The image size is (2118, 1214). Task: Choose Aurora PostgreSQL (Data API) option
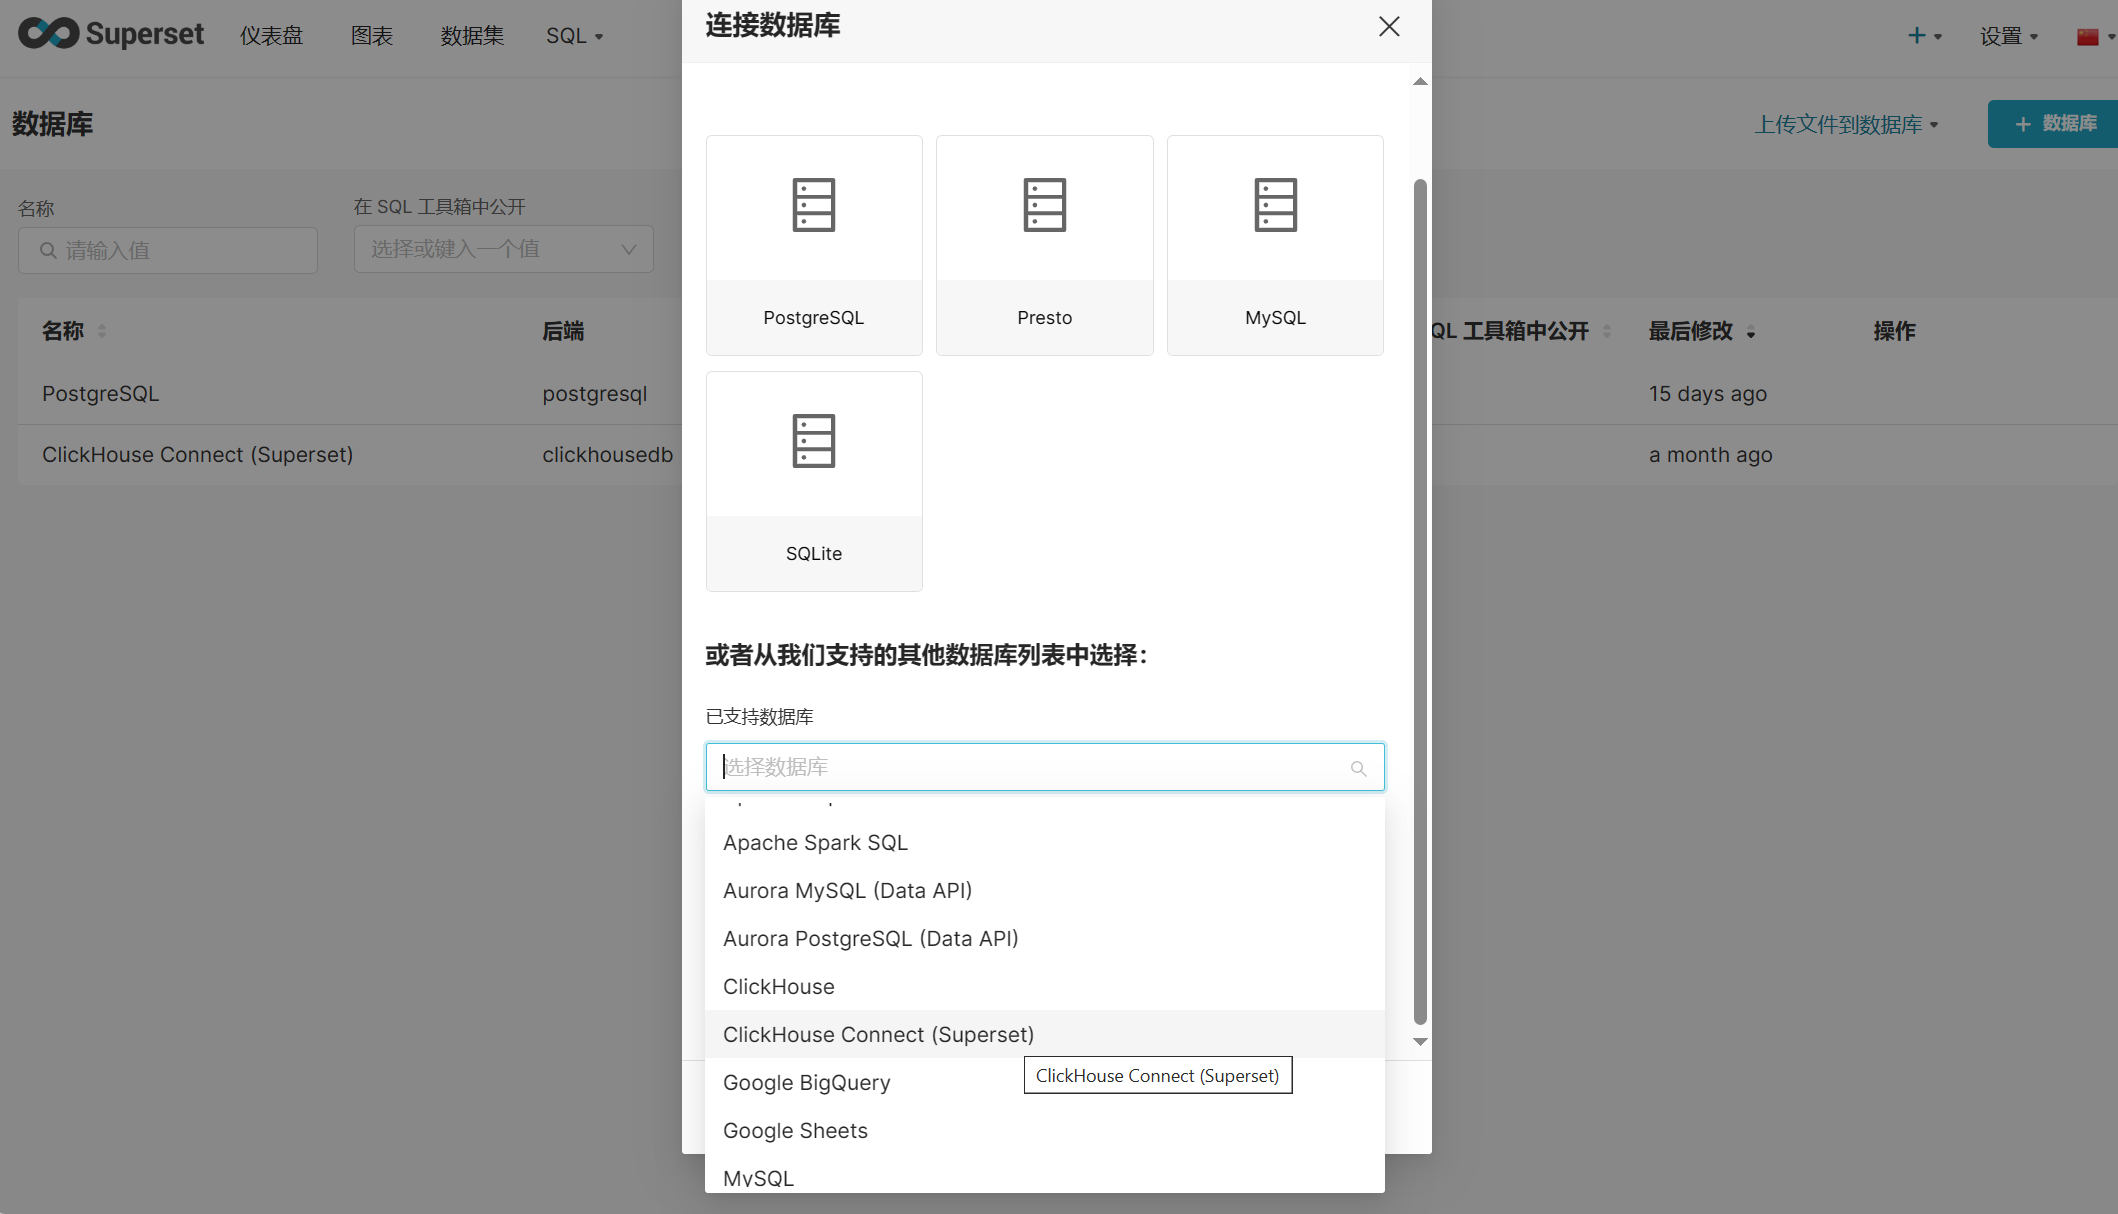(x=1045, y=938)
